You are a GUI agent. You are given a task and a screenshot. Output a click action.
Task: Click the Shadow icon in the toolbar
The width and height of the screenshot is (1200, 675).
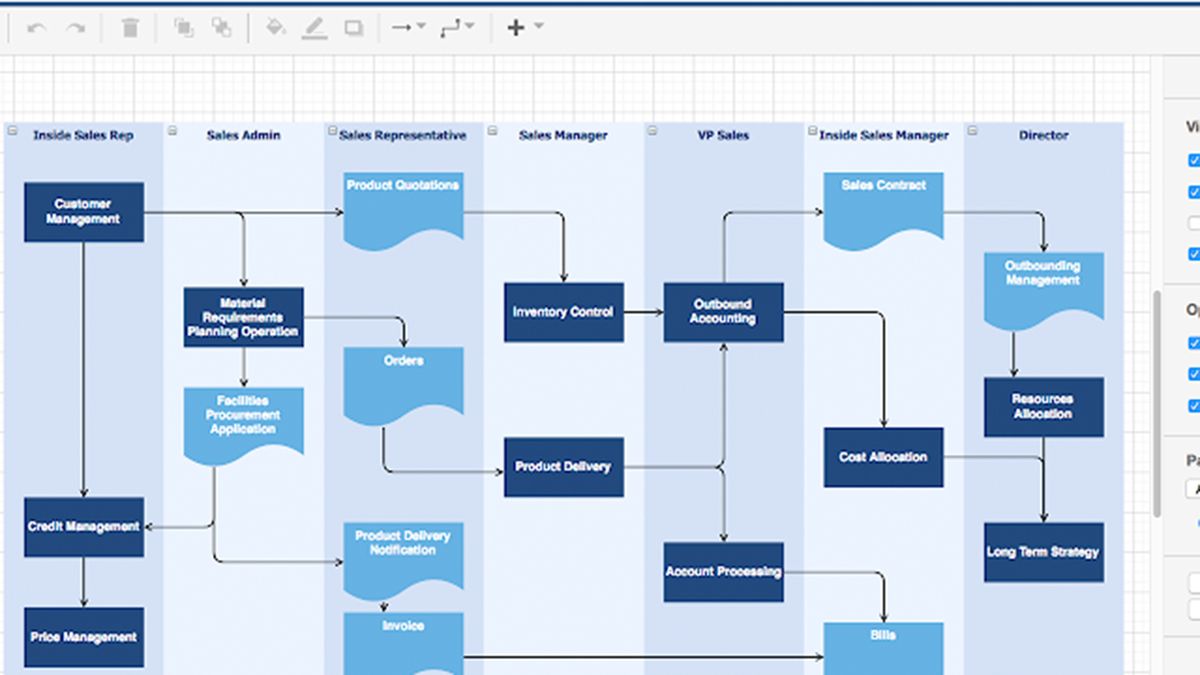coord(352,28)
